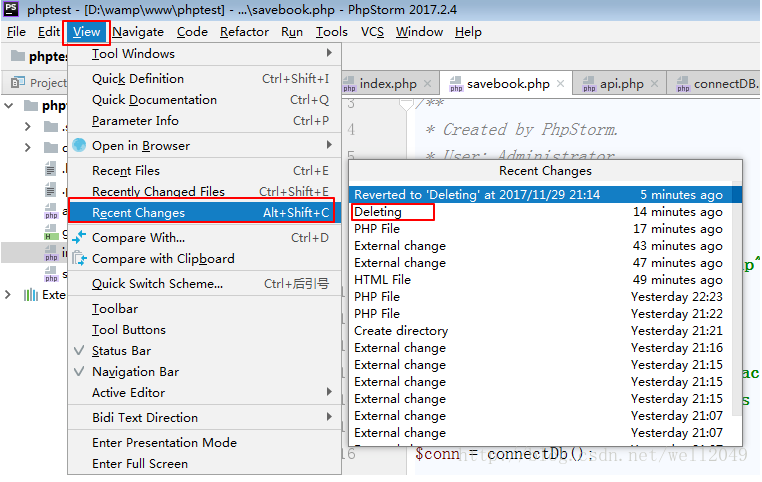Choose Quick Documentation menu entry

205,100
